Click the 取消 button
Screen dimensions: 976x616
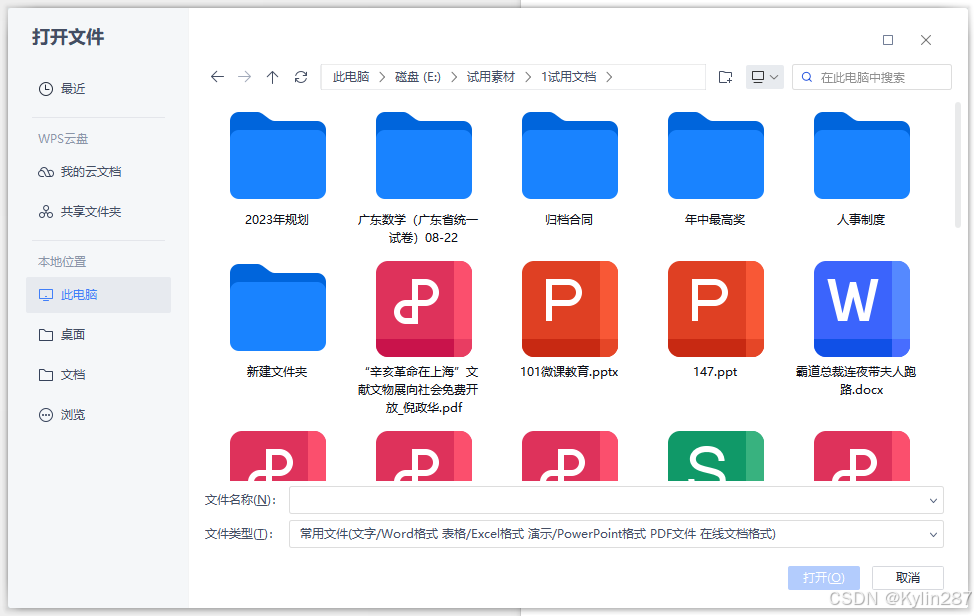coord(908,578)
